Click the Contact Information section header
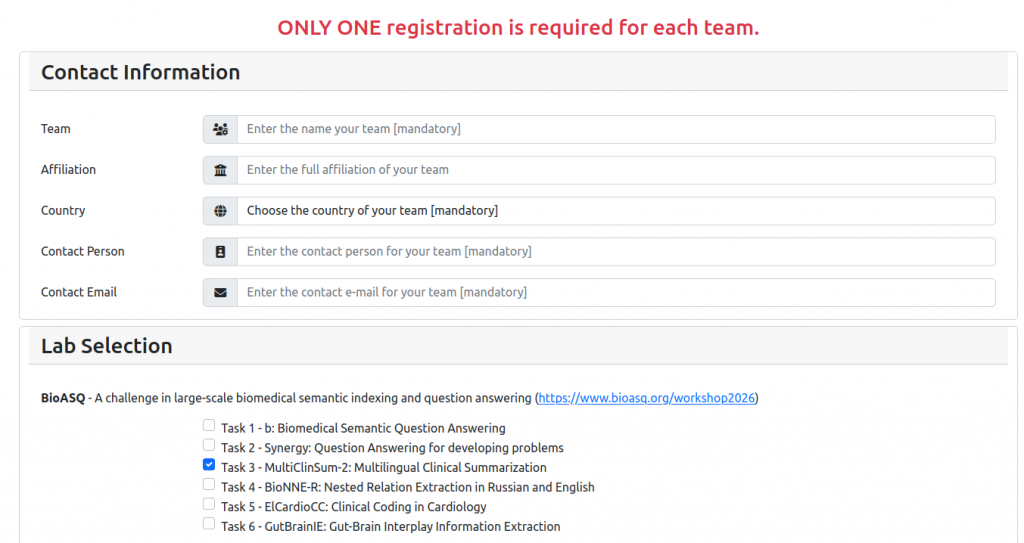 pyautogui.click(x=141, y=72)
